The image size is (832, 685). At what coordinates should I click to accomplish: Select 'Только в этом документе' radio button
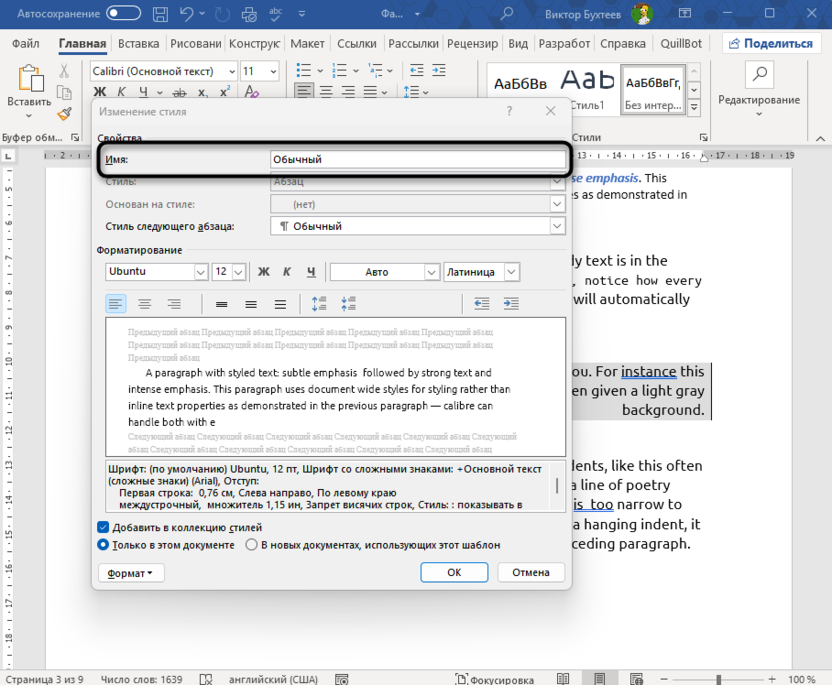(103, 545)
